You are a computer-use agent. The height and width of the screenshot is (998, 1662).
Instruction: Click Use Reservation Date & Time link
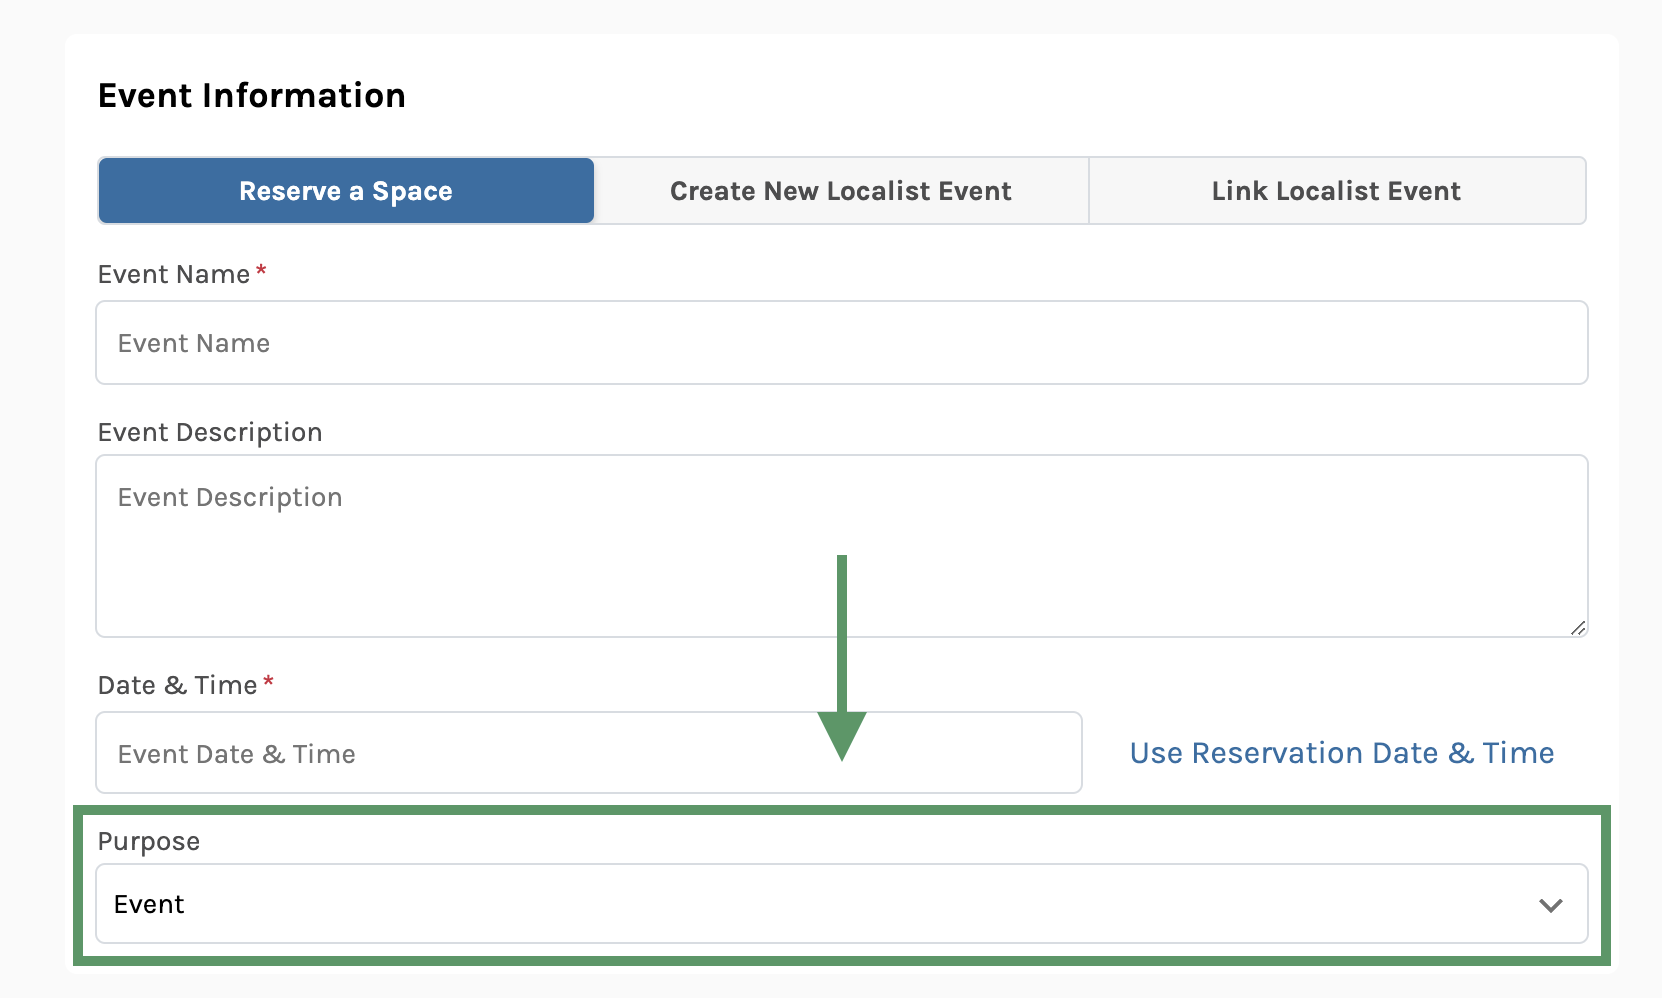point(1341,753)
